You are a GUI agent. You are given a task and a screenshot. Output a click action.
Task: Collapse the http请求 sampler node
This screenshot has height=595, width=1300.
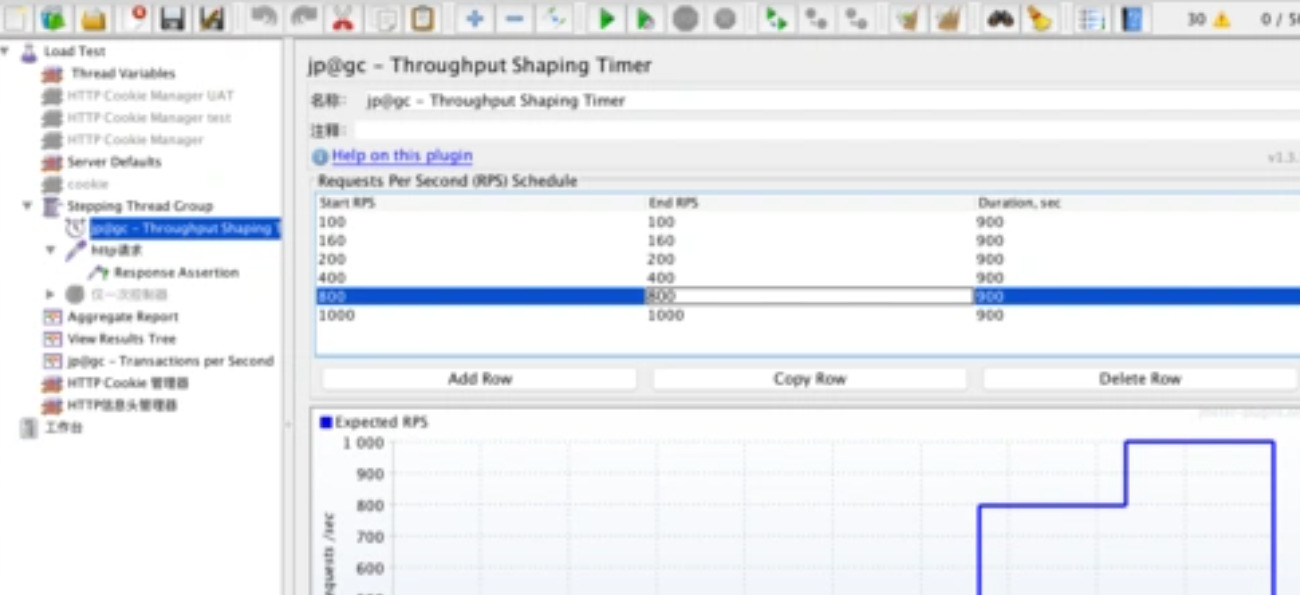tap(51, 250)
